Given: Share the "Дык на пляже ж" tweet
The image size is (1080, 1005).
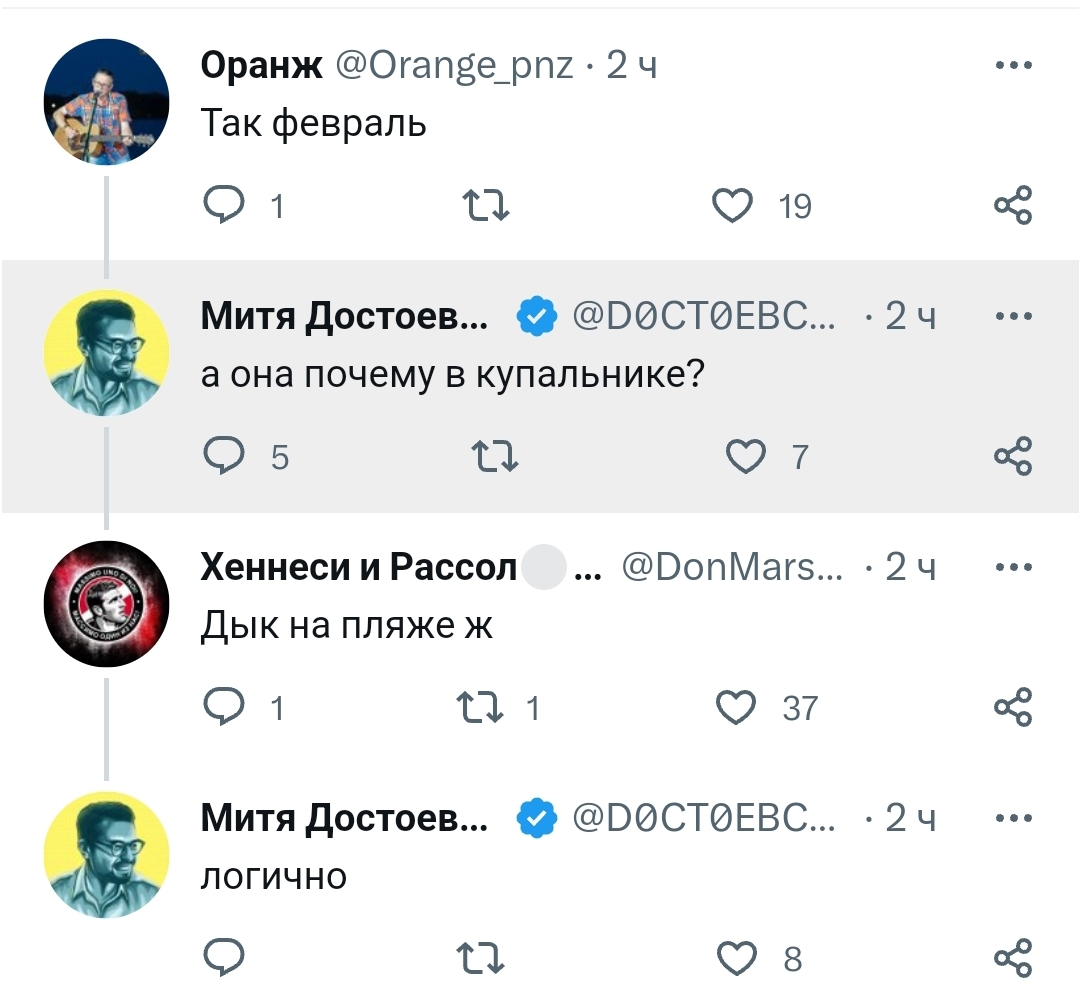Looking at the screenshot, I should 1012,708.
